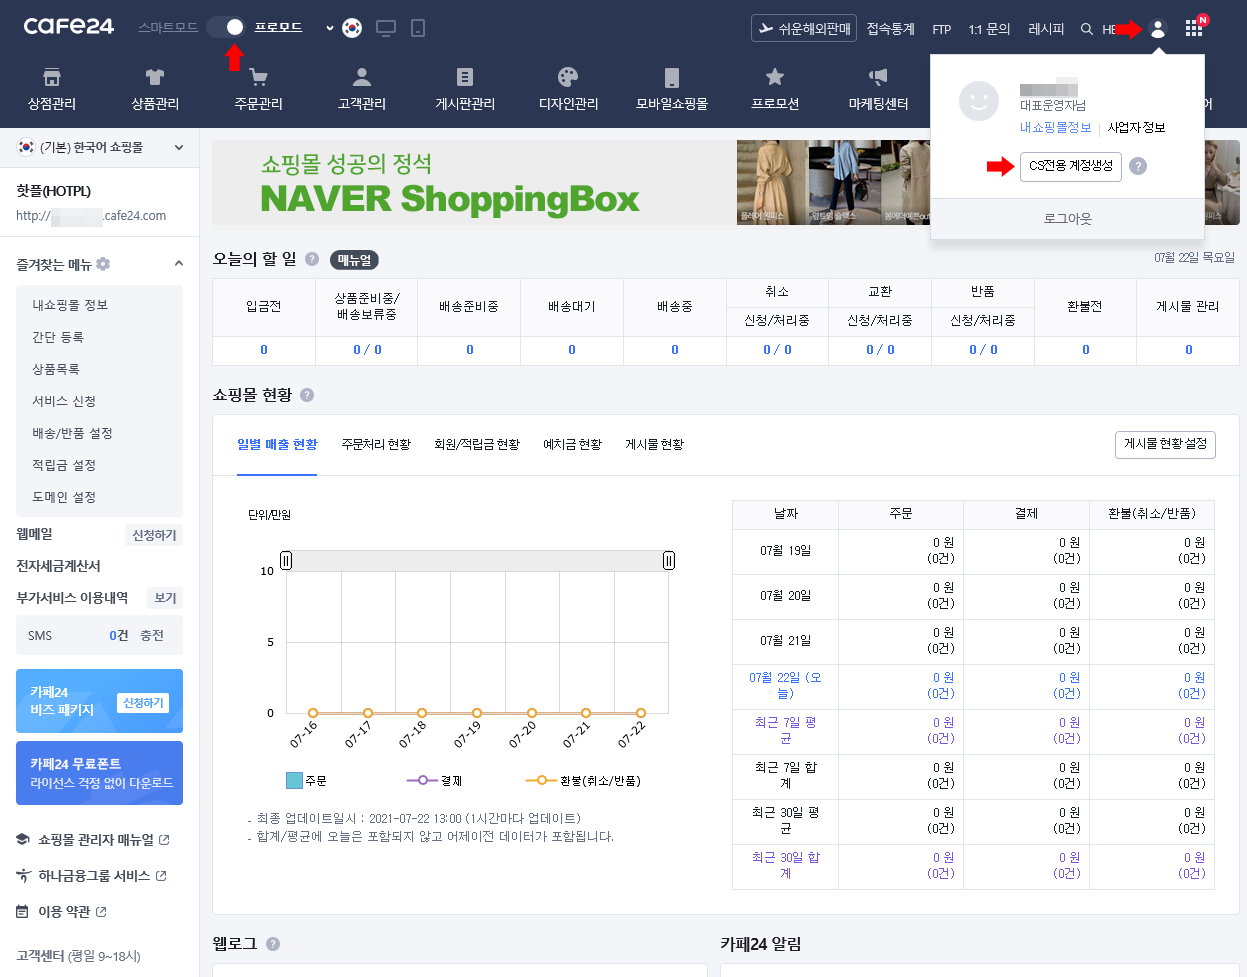Click the 쉬운해외판매 button

pyautogui.click(x=804, y=29)
